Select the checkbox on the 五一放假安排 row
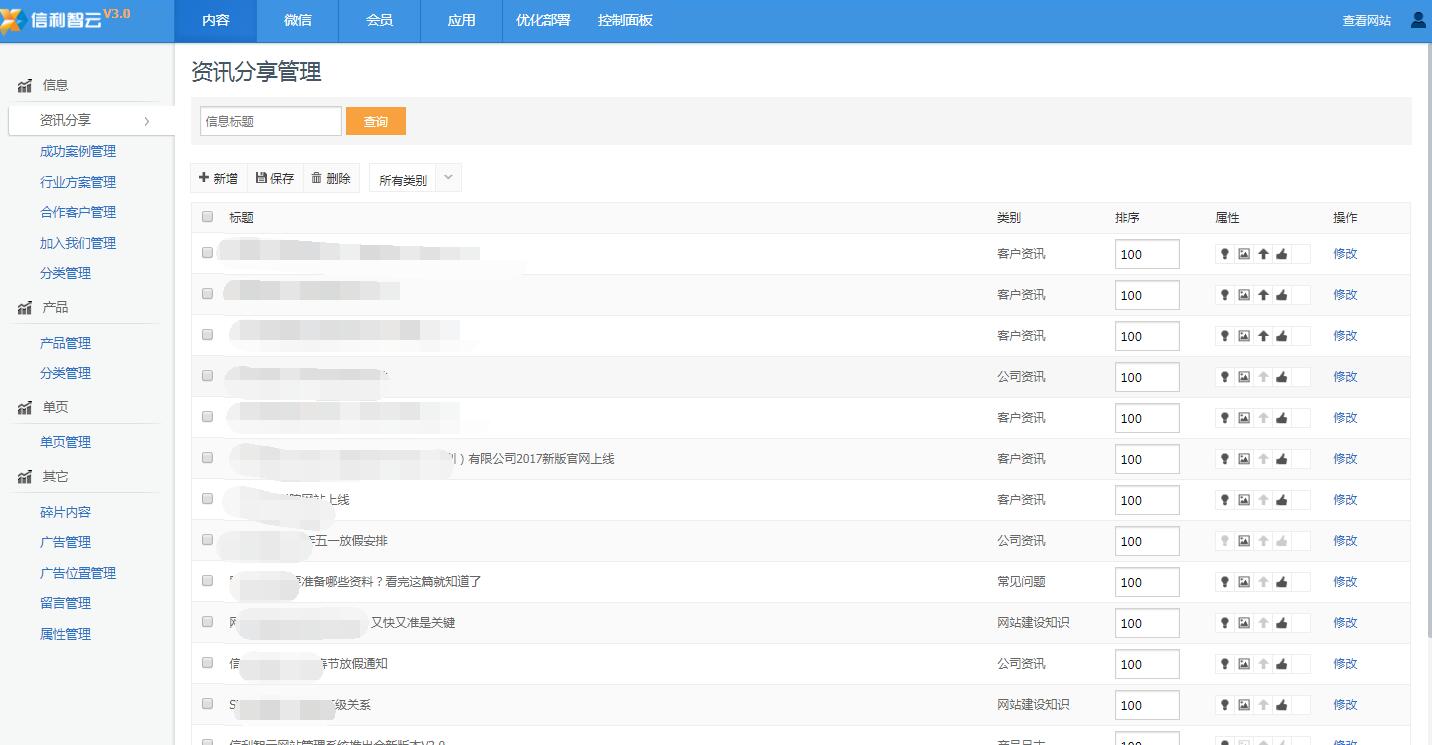This screenshot has width=1432, height=745. [x=207, y=539]
